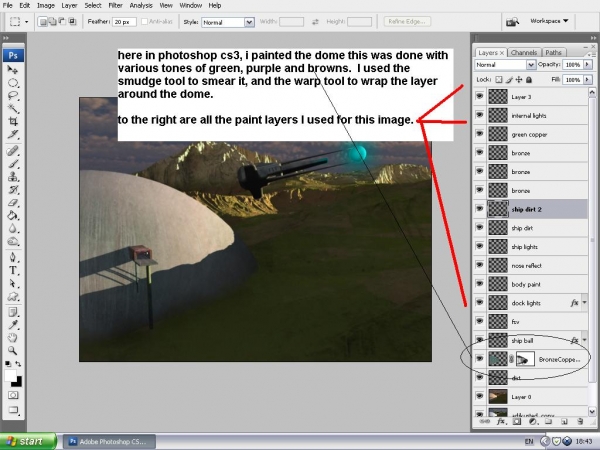Open the layer blend mode dropdown
The width and height of the screenshot is (600, 450).
505,65
